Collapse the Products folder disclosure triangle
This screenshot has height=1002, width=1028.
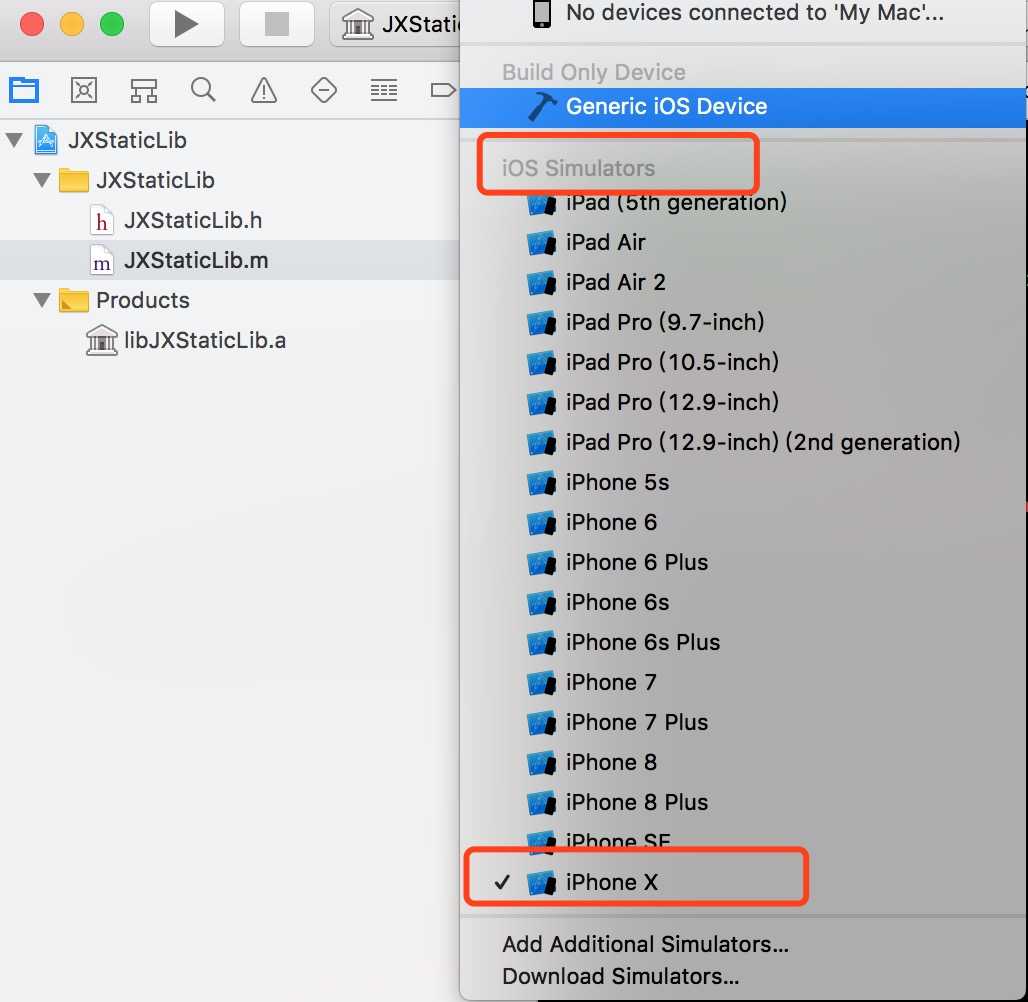pyautogui.click(x=42, y=300)
